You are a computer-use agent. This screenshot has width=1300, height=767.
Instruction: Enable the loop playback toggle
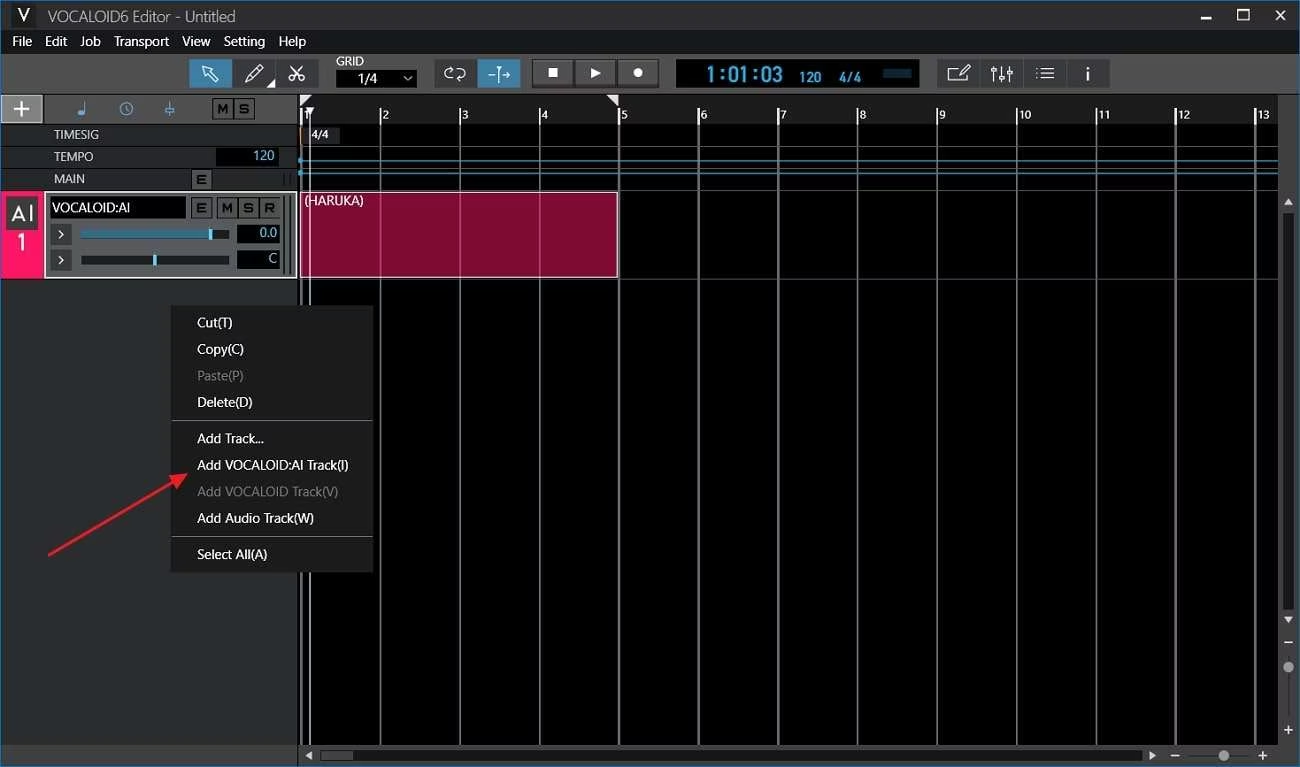click(x=453, y=73)
